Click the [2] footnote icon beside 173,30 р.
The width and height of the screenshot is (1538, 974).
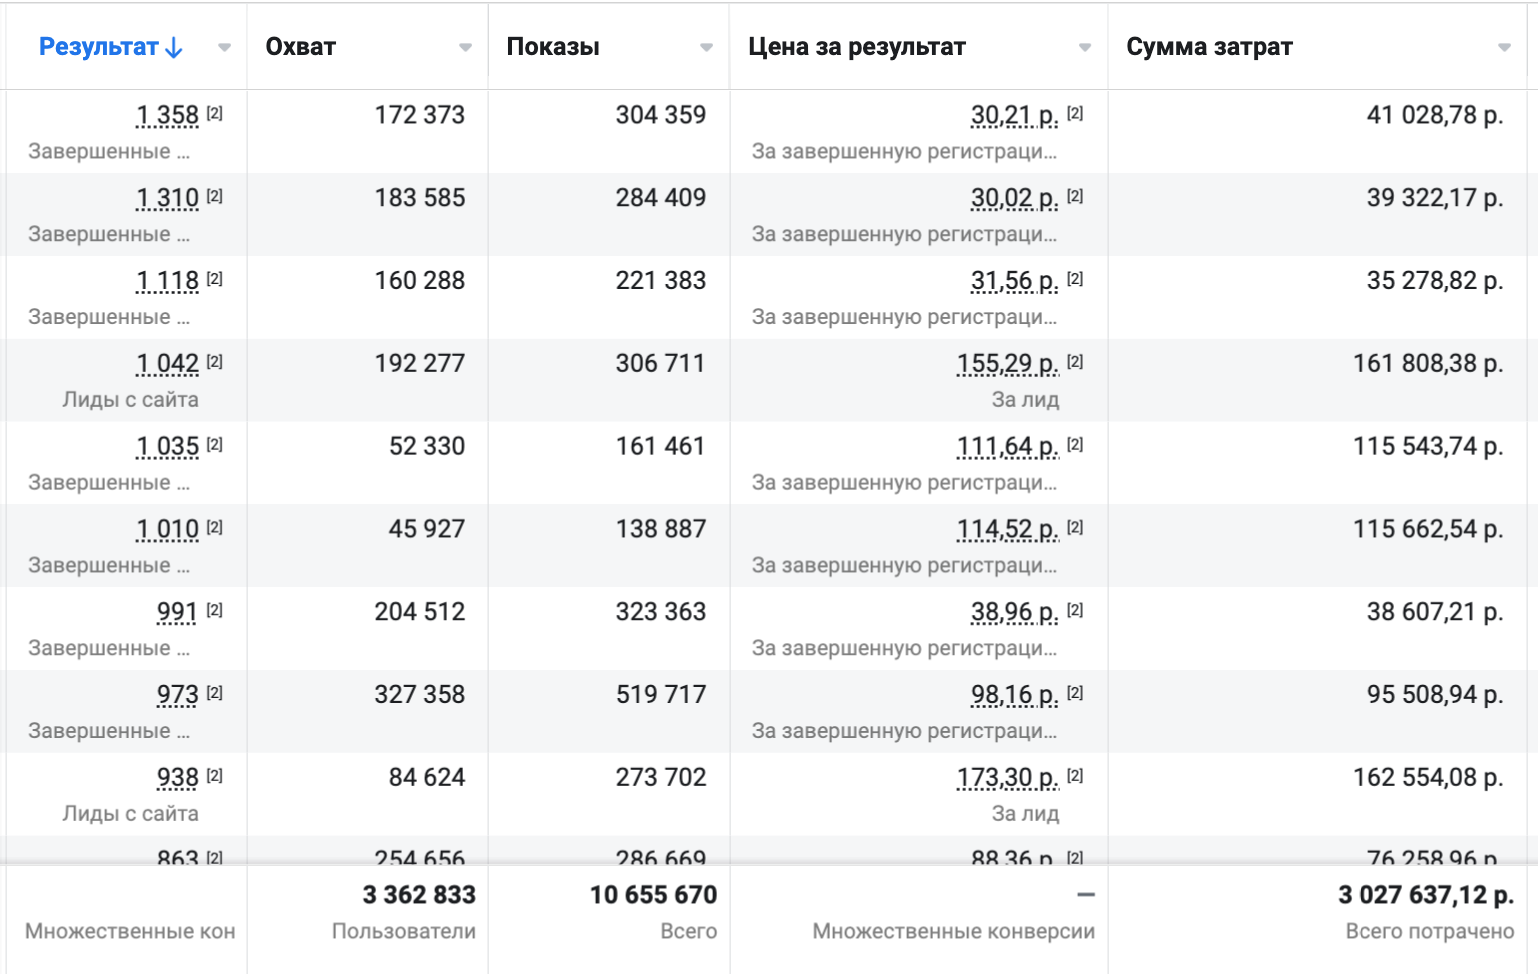[x=1075, y=775]
